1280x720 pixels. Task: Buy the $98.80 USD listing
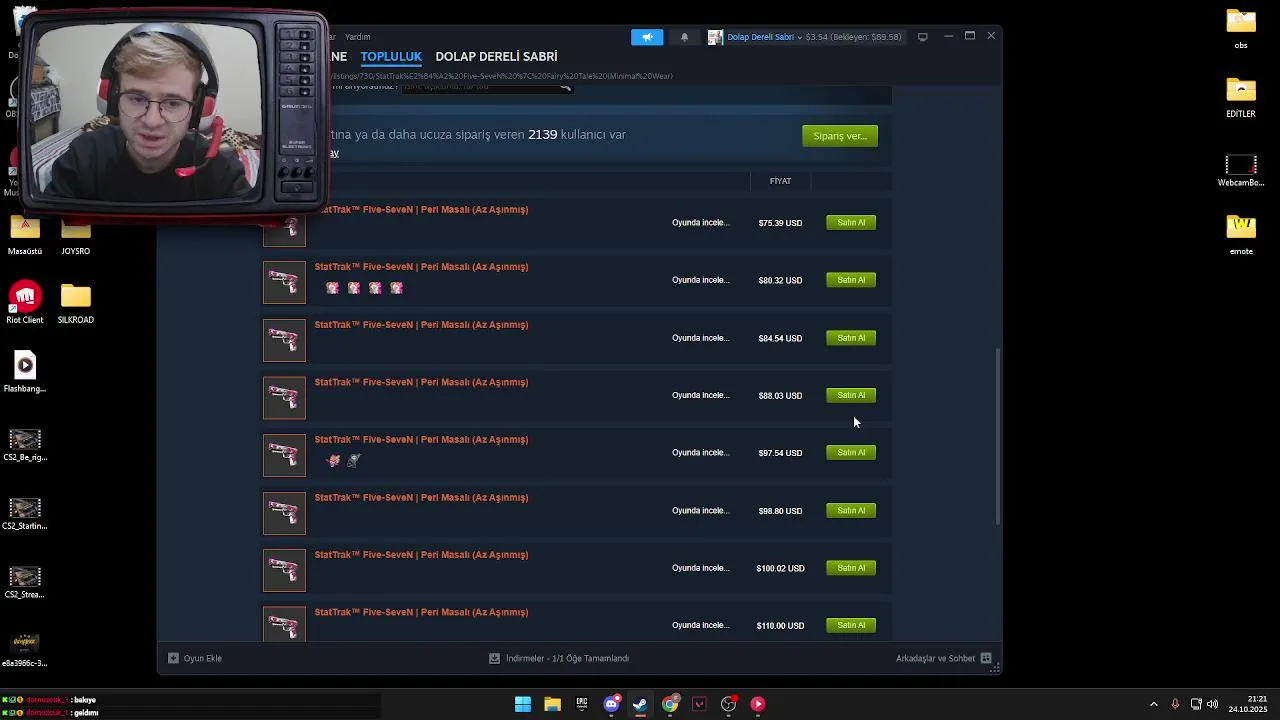851,510
